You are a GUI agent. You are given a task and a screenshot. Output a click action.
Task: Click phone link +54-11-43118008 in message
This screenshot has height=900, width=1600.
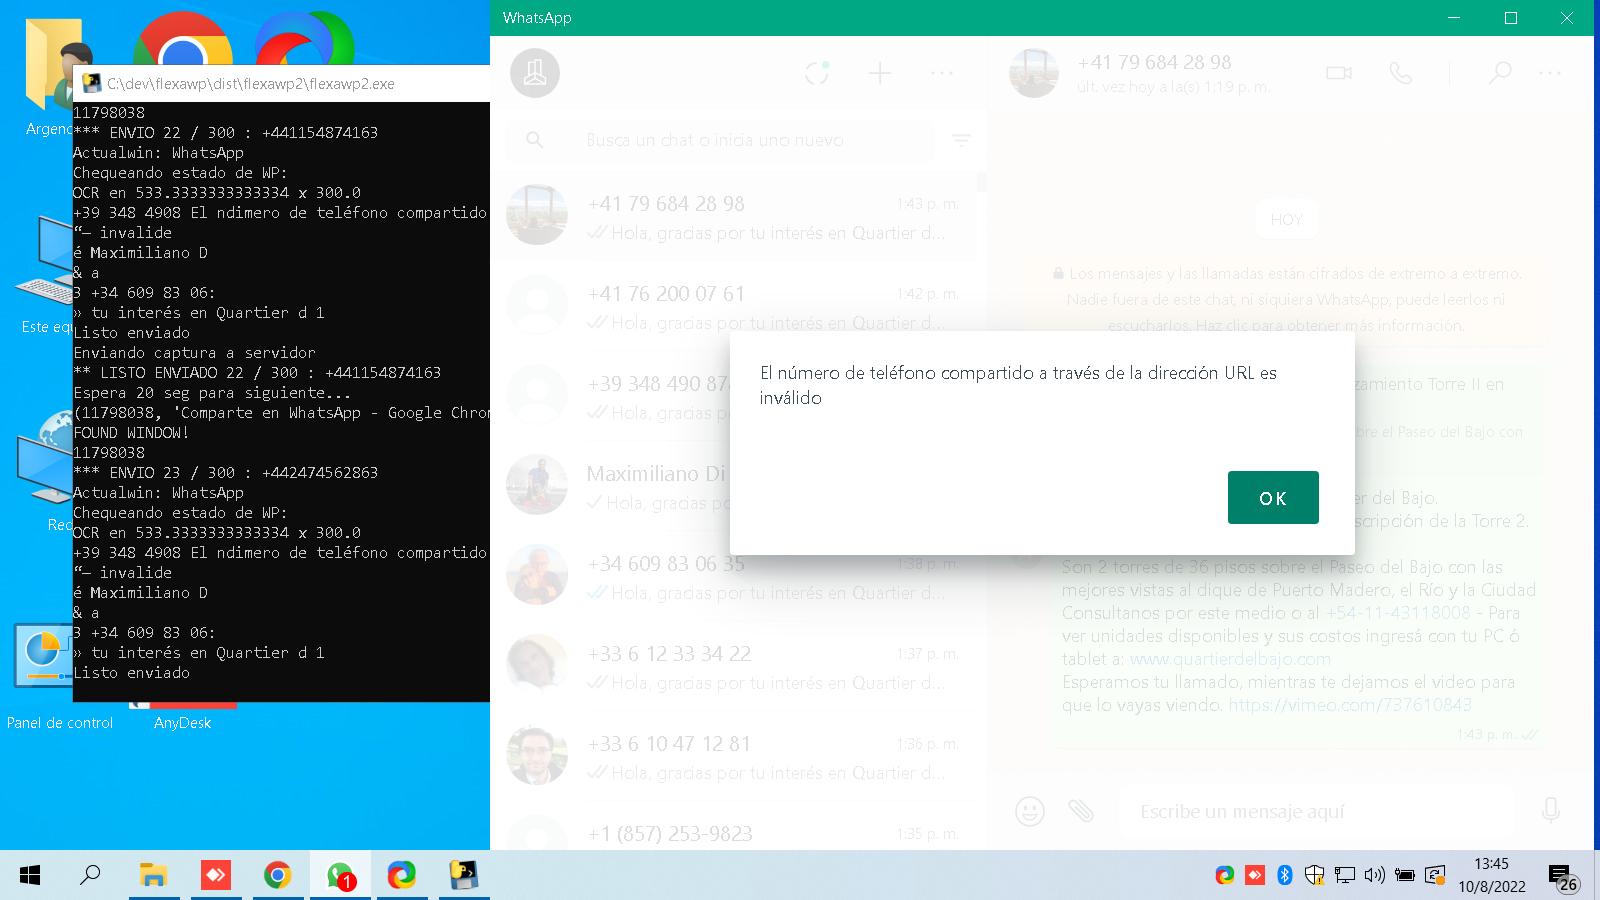[x=1398, y=613]
